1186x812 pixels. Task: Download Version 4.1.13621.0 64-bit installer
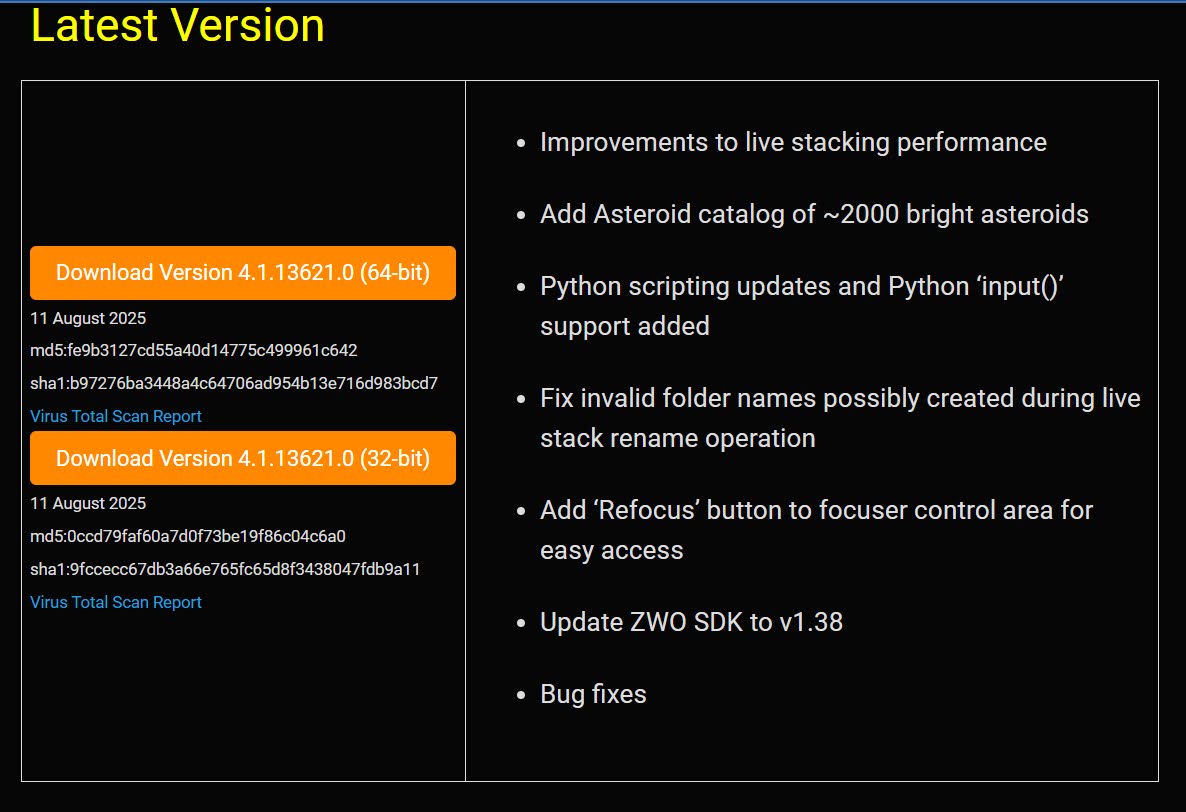(243, 272)
